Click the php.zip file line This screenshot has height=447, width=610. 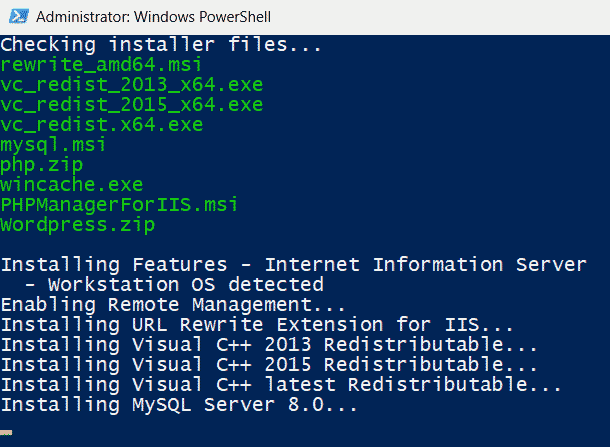42,165
